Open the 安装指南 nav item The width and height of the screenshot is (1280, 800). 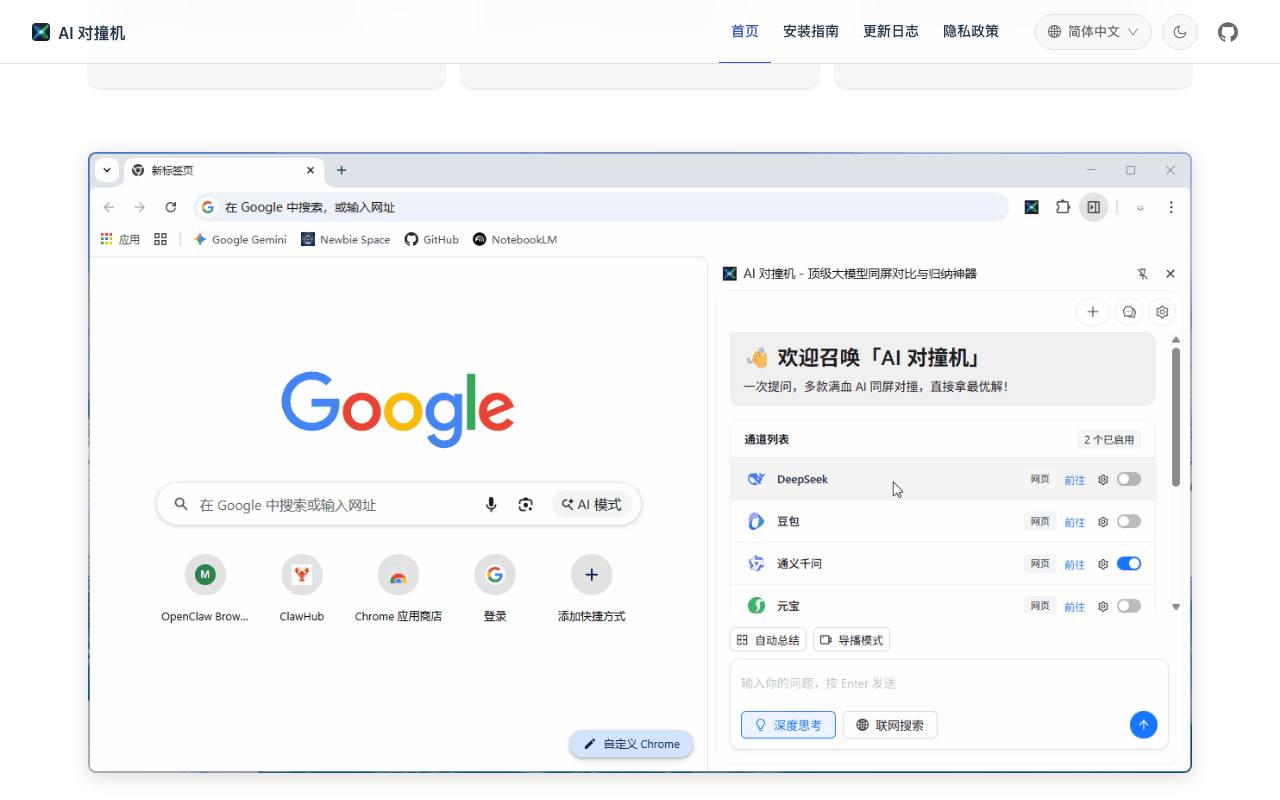[x=811, y=32]
